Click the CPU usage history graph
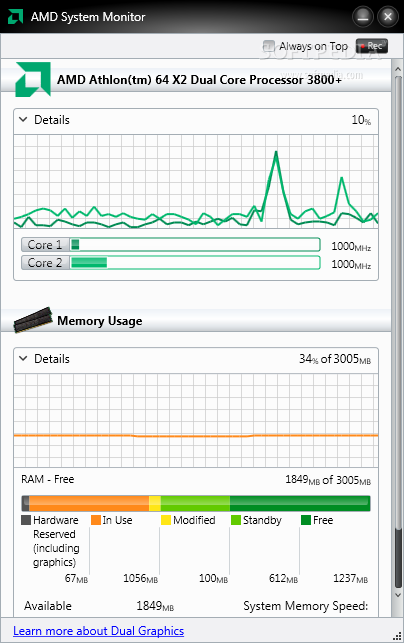 [196, 181]
